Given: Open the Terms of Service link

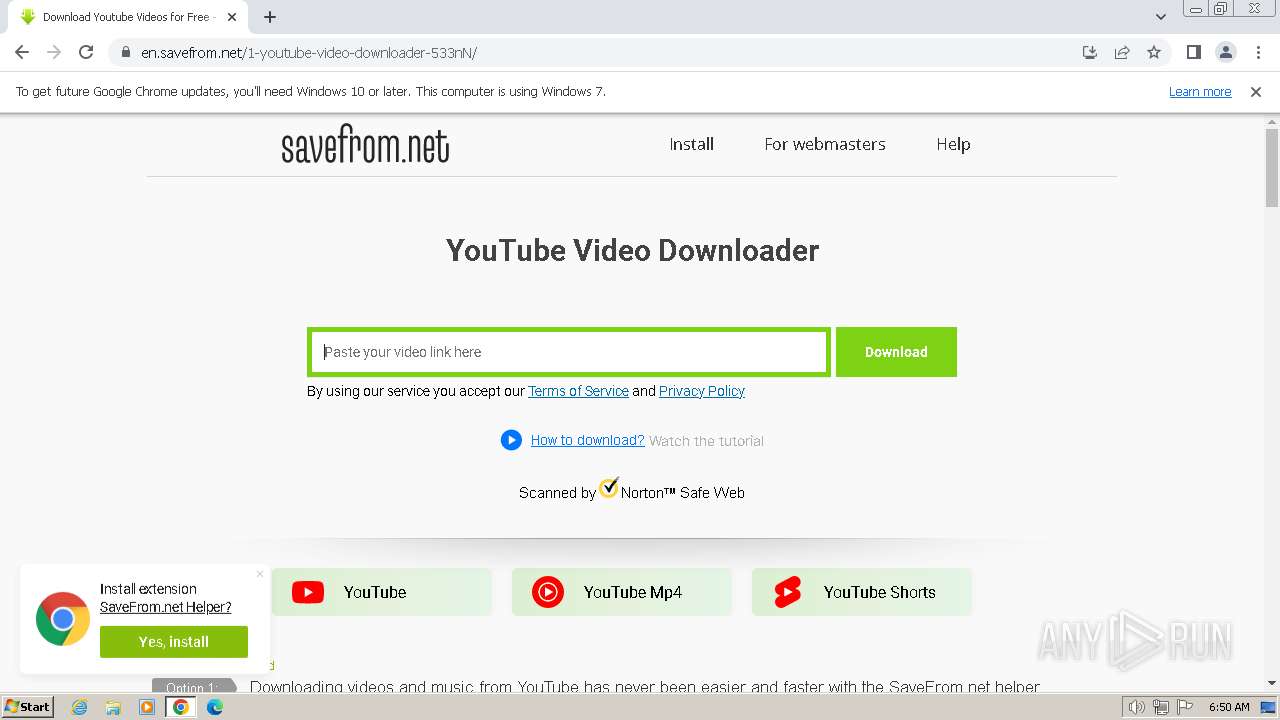Looking at the screenshot, I should 578,391.
